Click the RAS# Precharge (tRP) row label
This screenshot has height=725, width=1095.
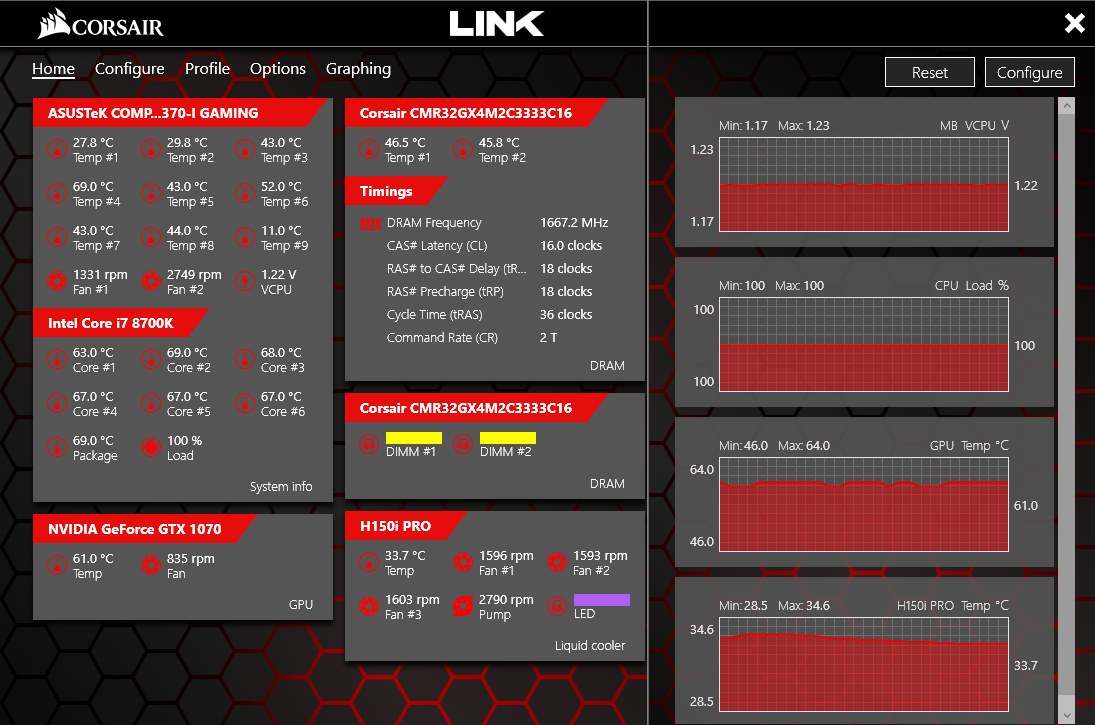point(445,292)
